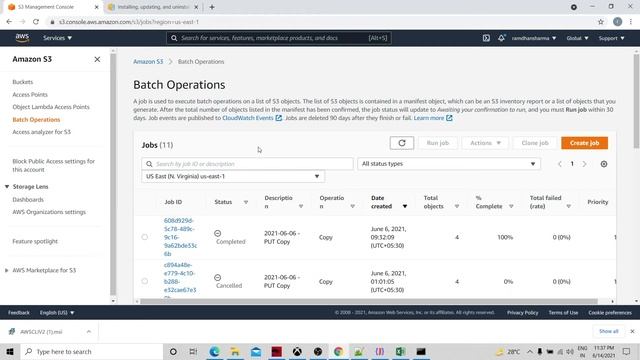Open Batch Operations in sidebar
Screen dimensions: 640x360
(36, 120)
